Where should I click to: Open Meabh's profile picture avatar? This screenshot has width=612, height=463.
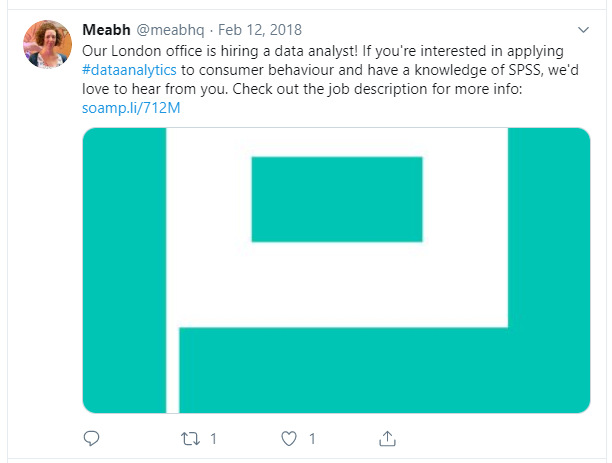point(48,44)
